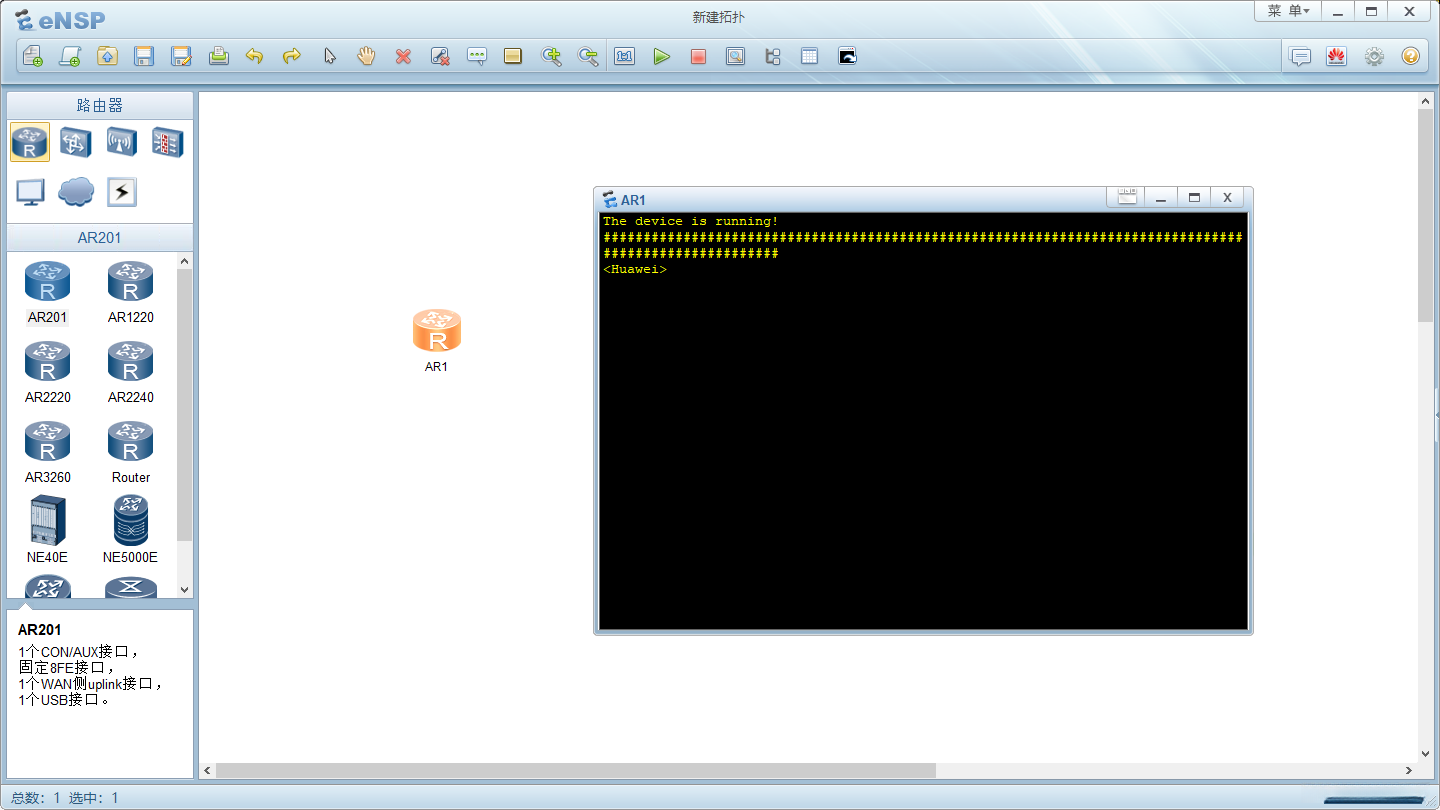The width and height of the screenshot is (1440, 810).
Task: Choose the NE5000E device model
Action: pyautogui.click(x=131, y=529)
